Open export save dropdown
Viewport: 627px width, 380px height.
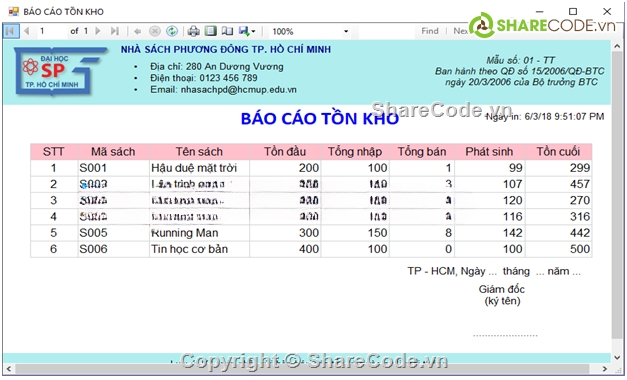tap(247, 31)
